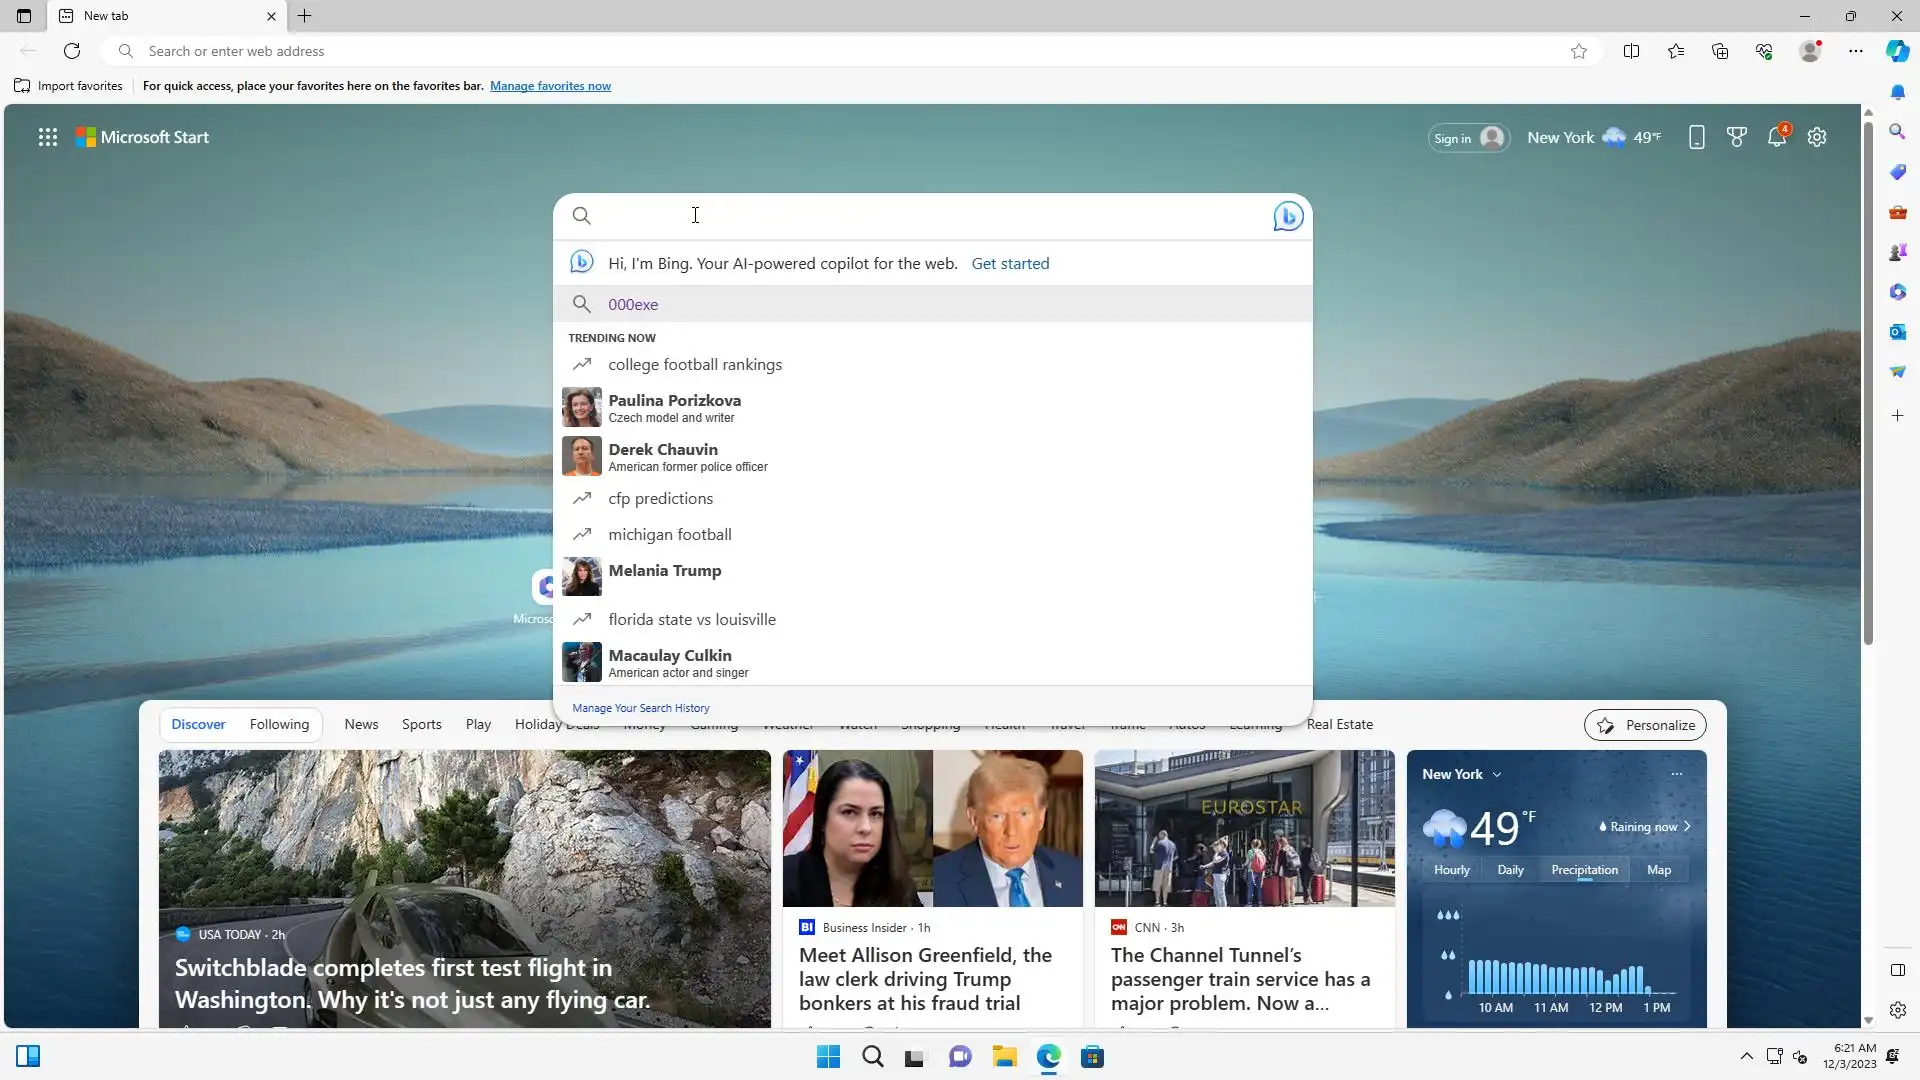Click the Copilot icon in the toolbar
The image size is (1920, 1080).
point(1897,51)
